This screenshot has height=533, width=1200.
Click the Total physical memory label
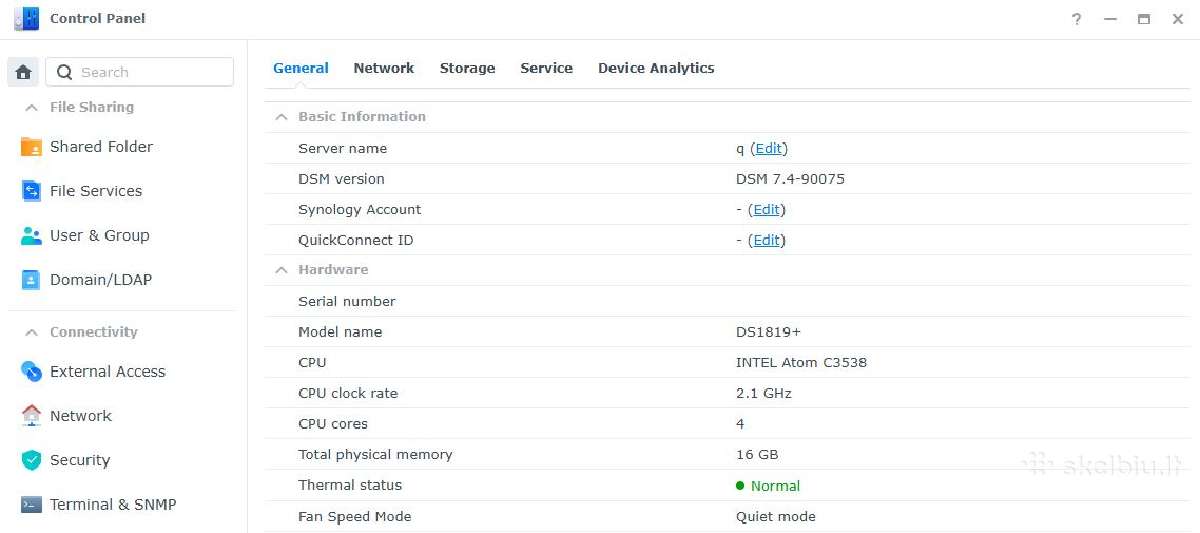375,454
